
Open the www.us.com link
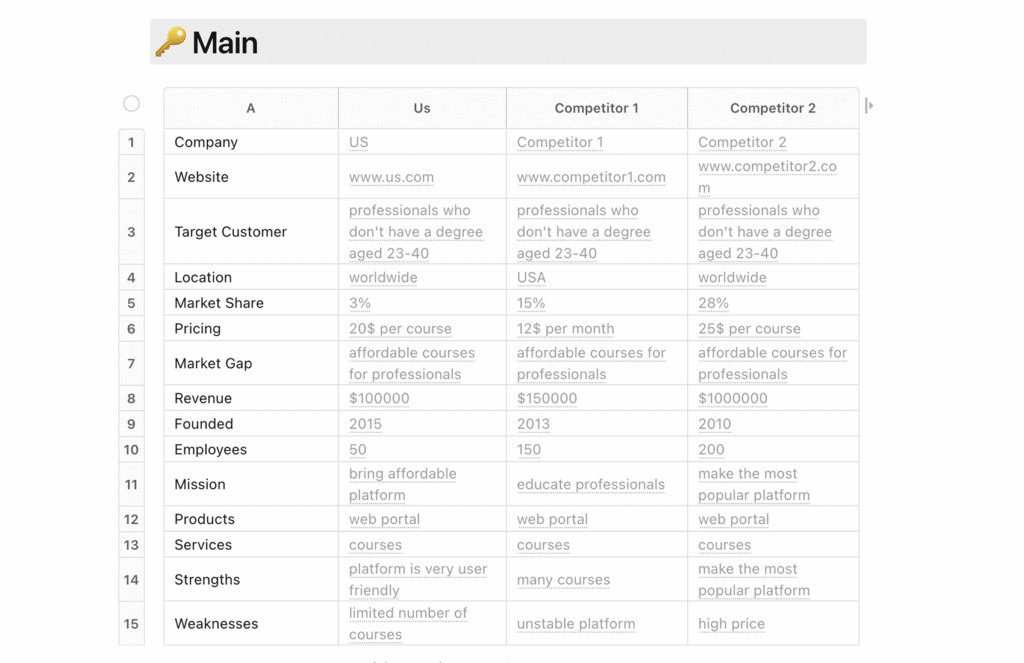tap(391, 177)
